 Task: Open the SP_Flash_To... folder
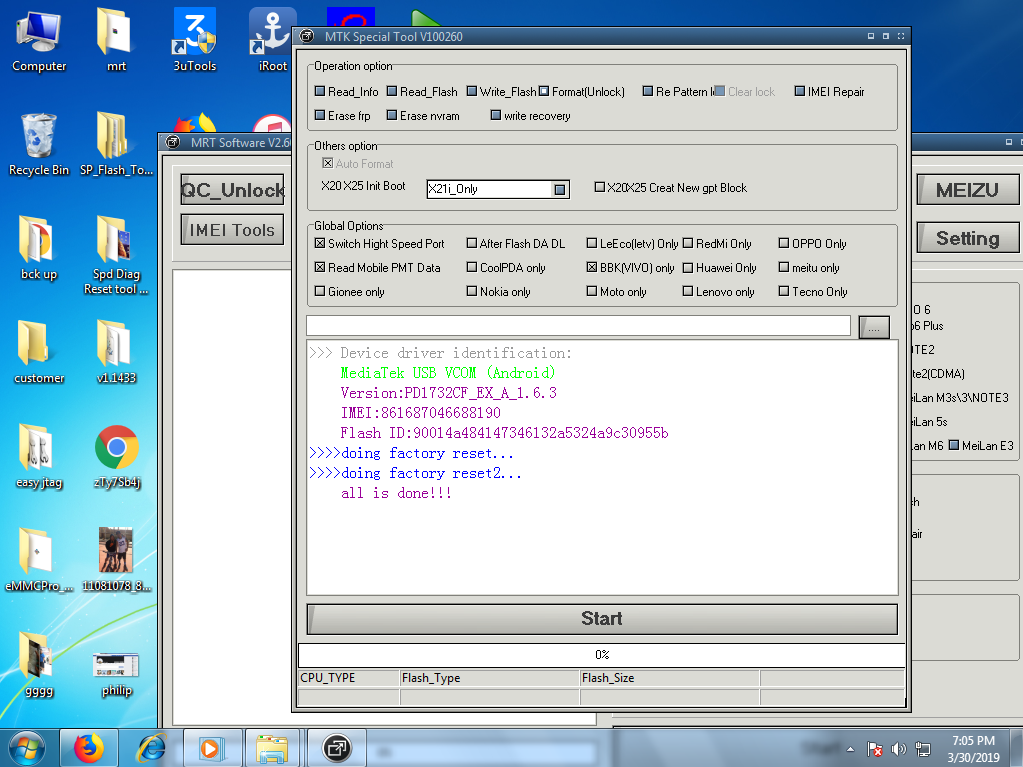[116, 145]
